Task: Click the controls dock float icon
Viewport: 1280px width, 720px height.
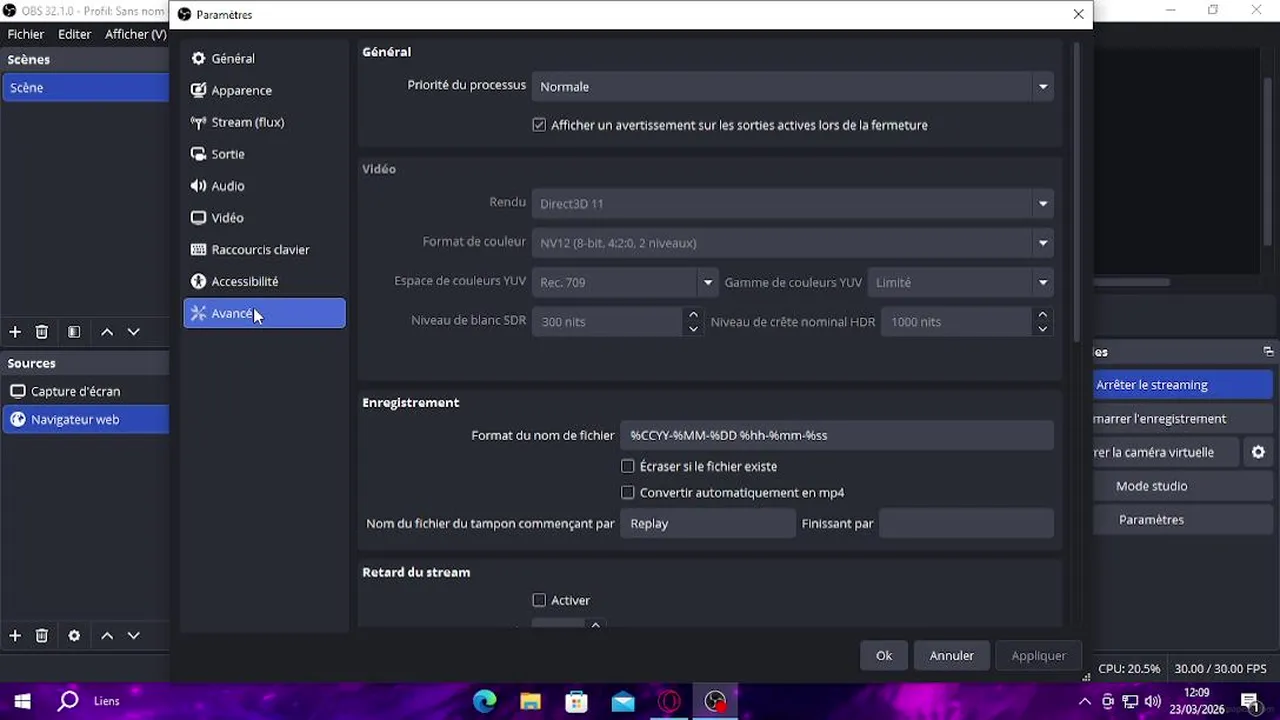Action: 1268,352
